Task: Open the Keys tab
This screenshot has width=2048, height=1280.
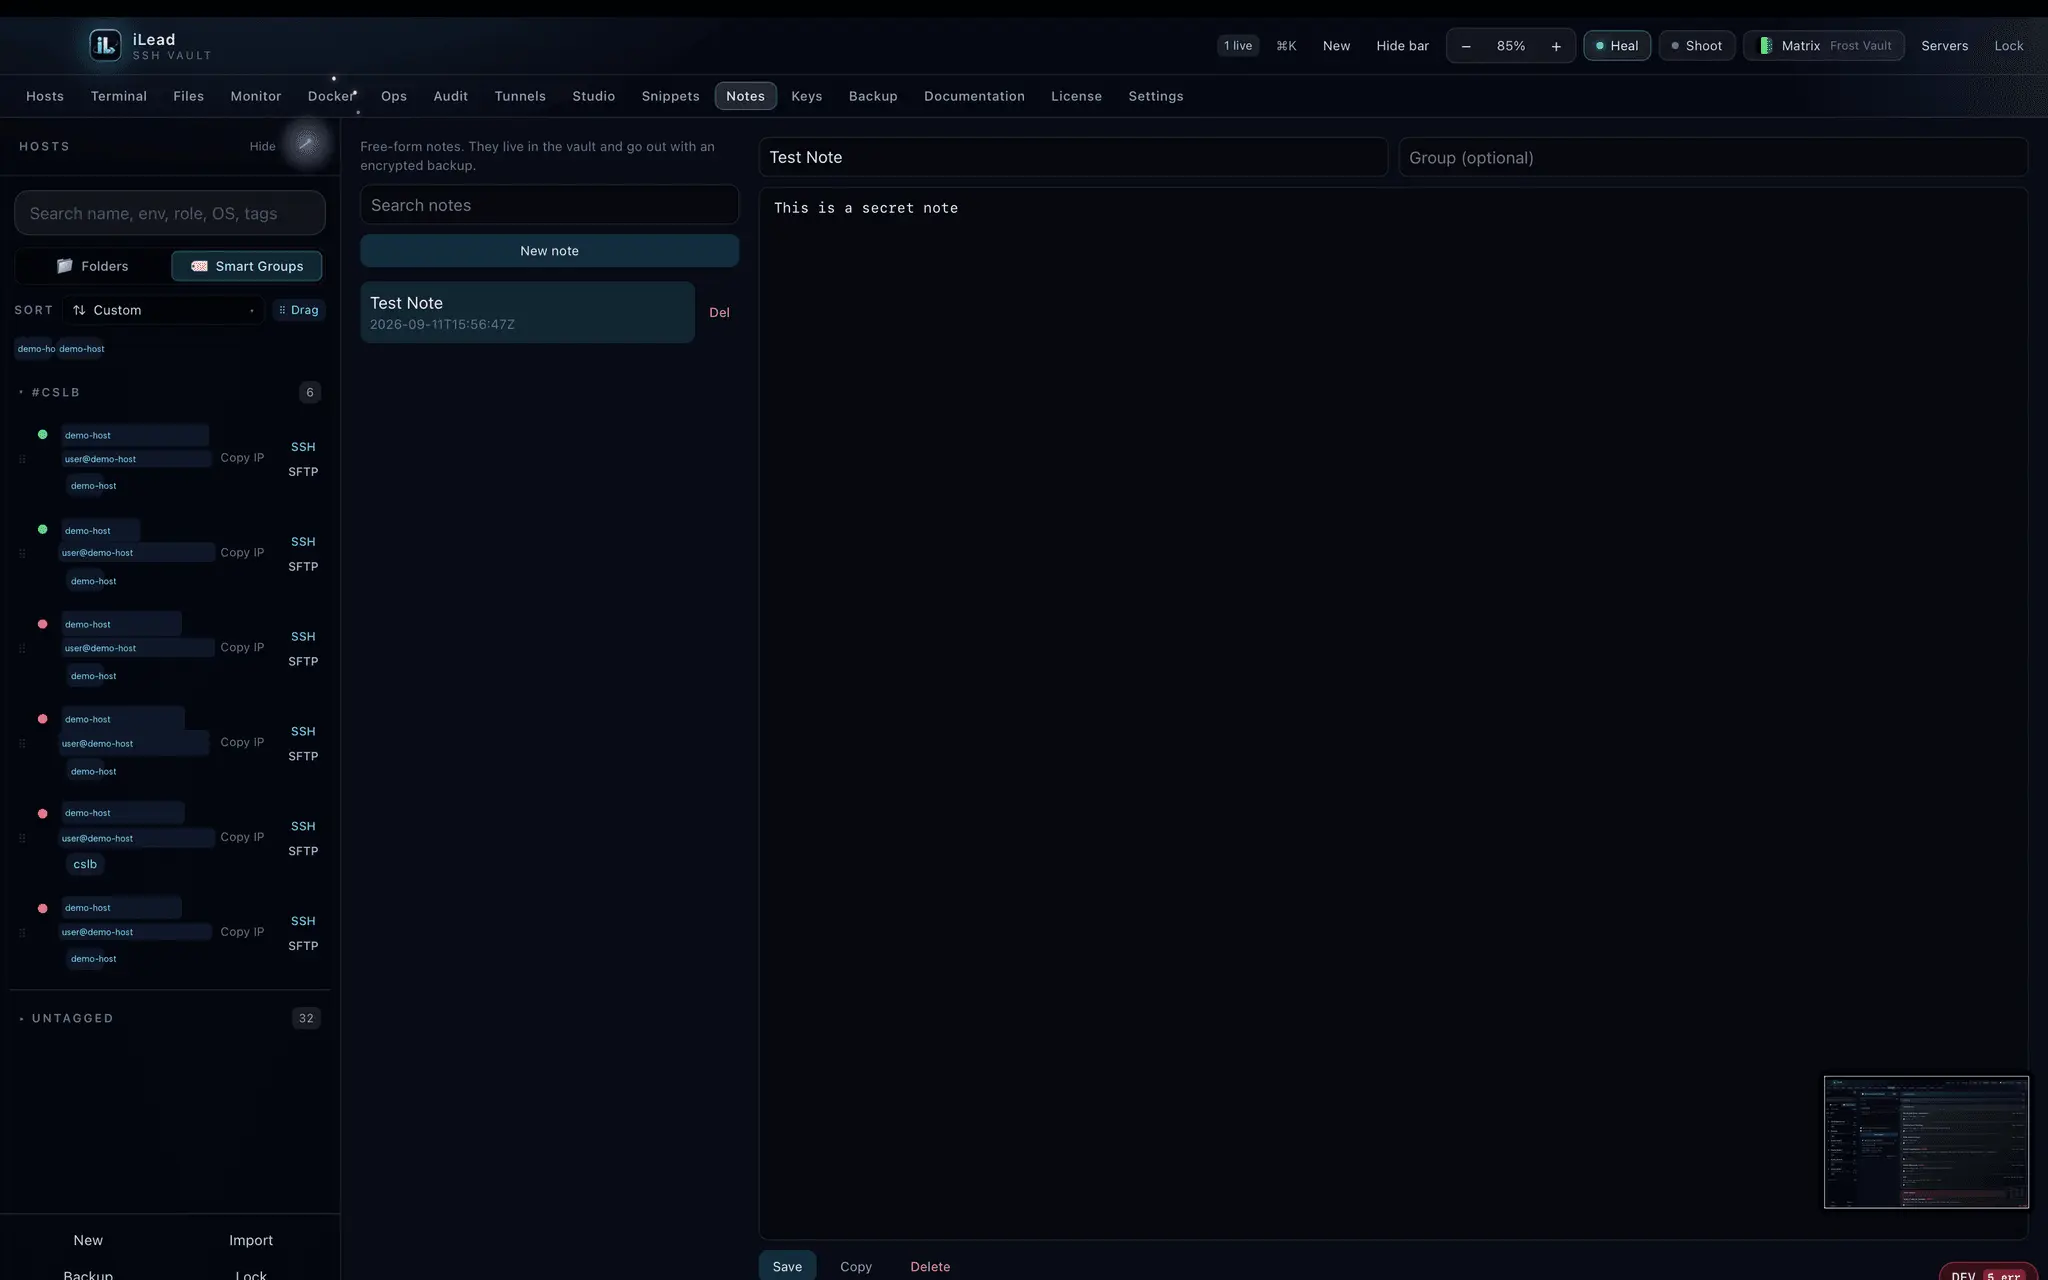Action: (807, 96)
